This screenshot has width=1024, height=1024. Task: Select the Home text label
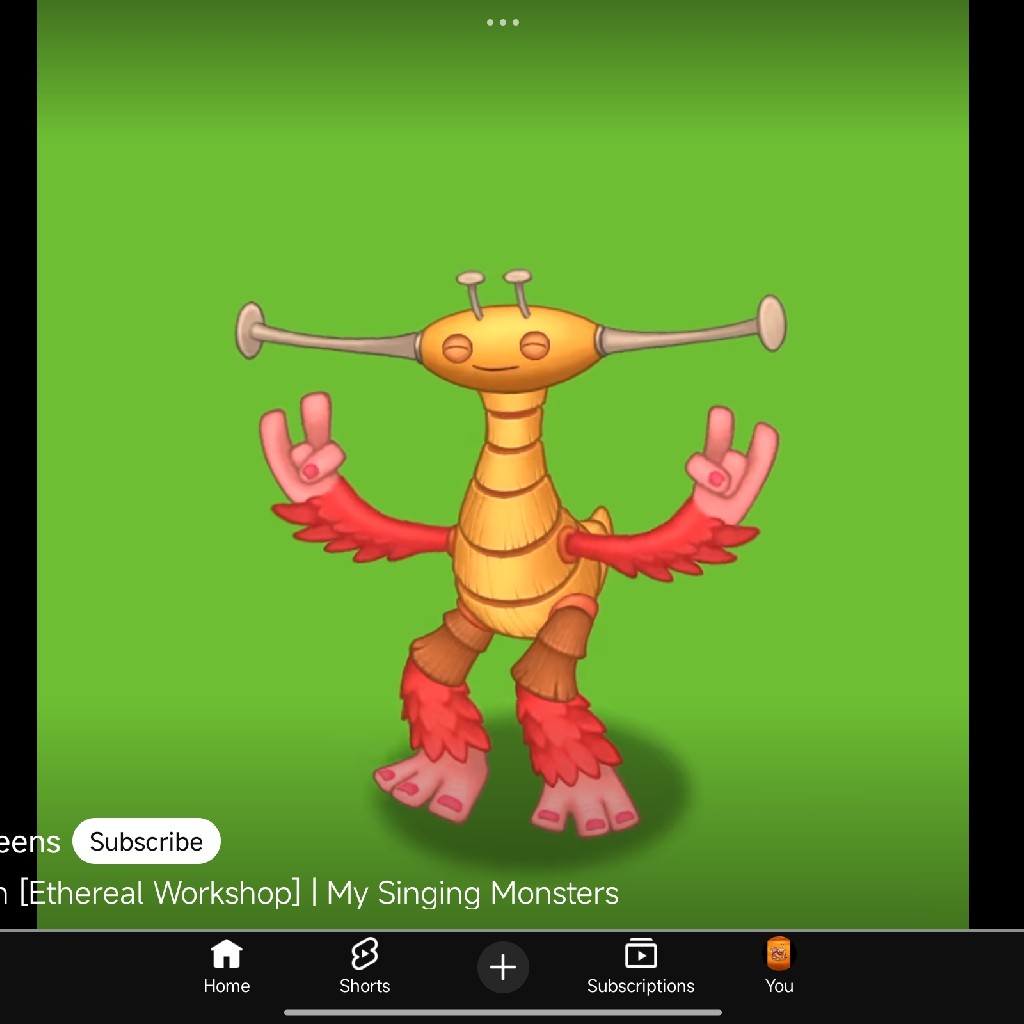point(227,985)
